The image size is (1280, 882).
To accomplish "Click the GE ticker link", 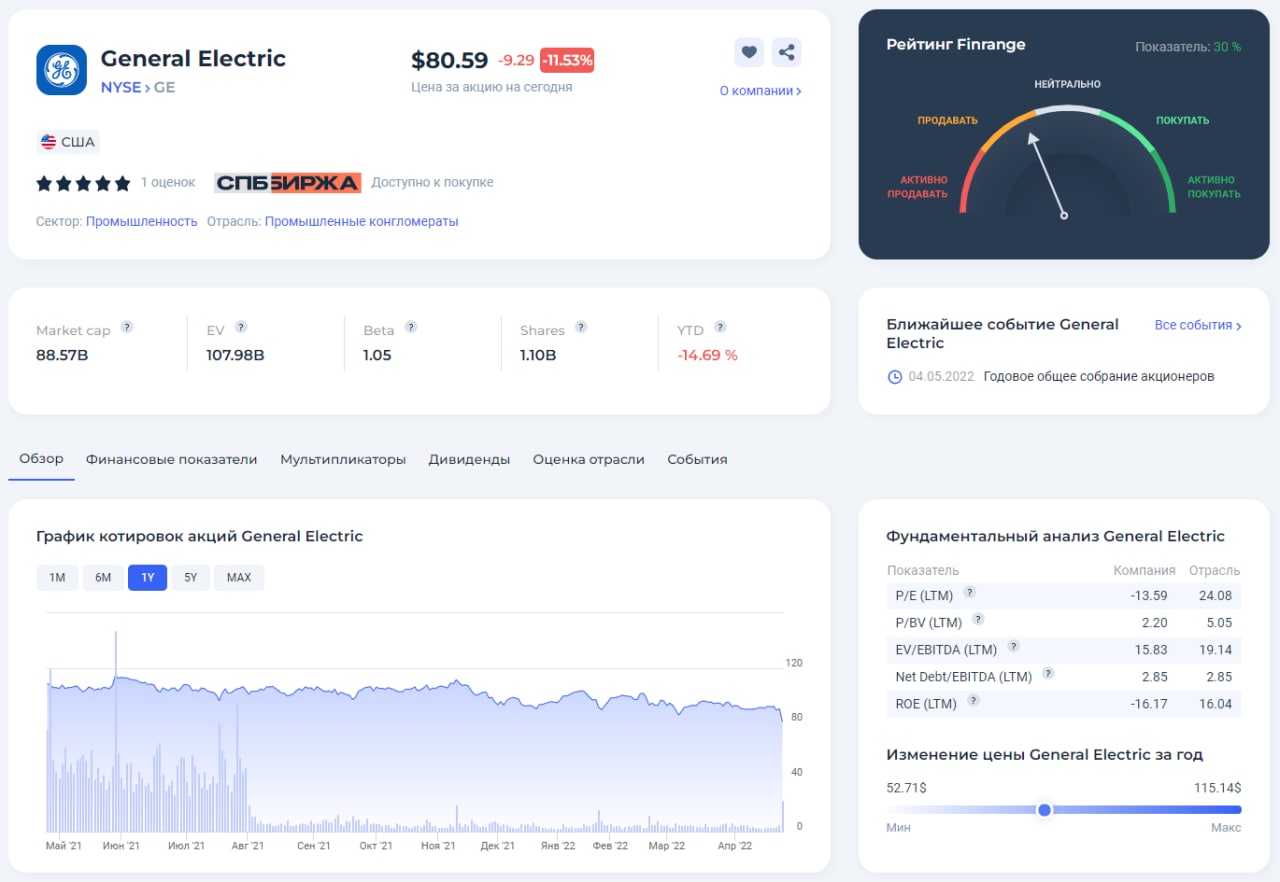I will 164,87.
